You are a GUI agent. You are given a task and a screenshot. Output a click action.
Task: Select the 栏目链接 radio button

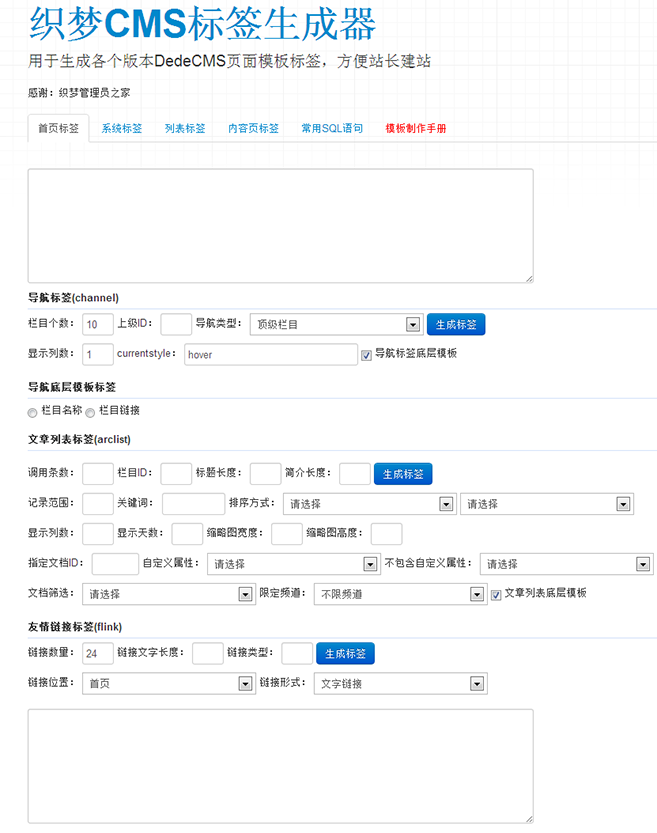90,412
